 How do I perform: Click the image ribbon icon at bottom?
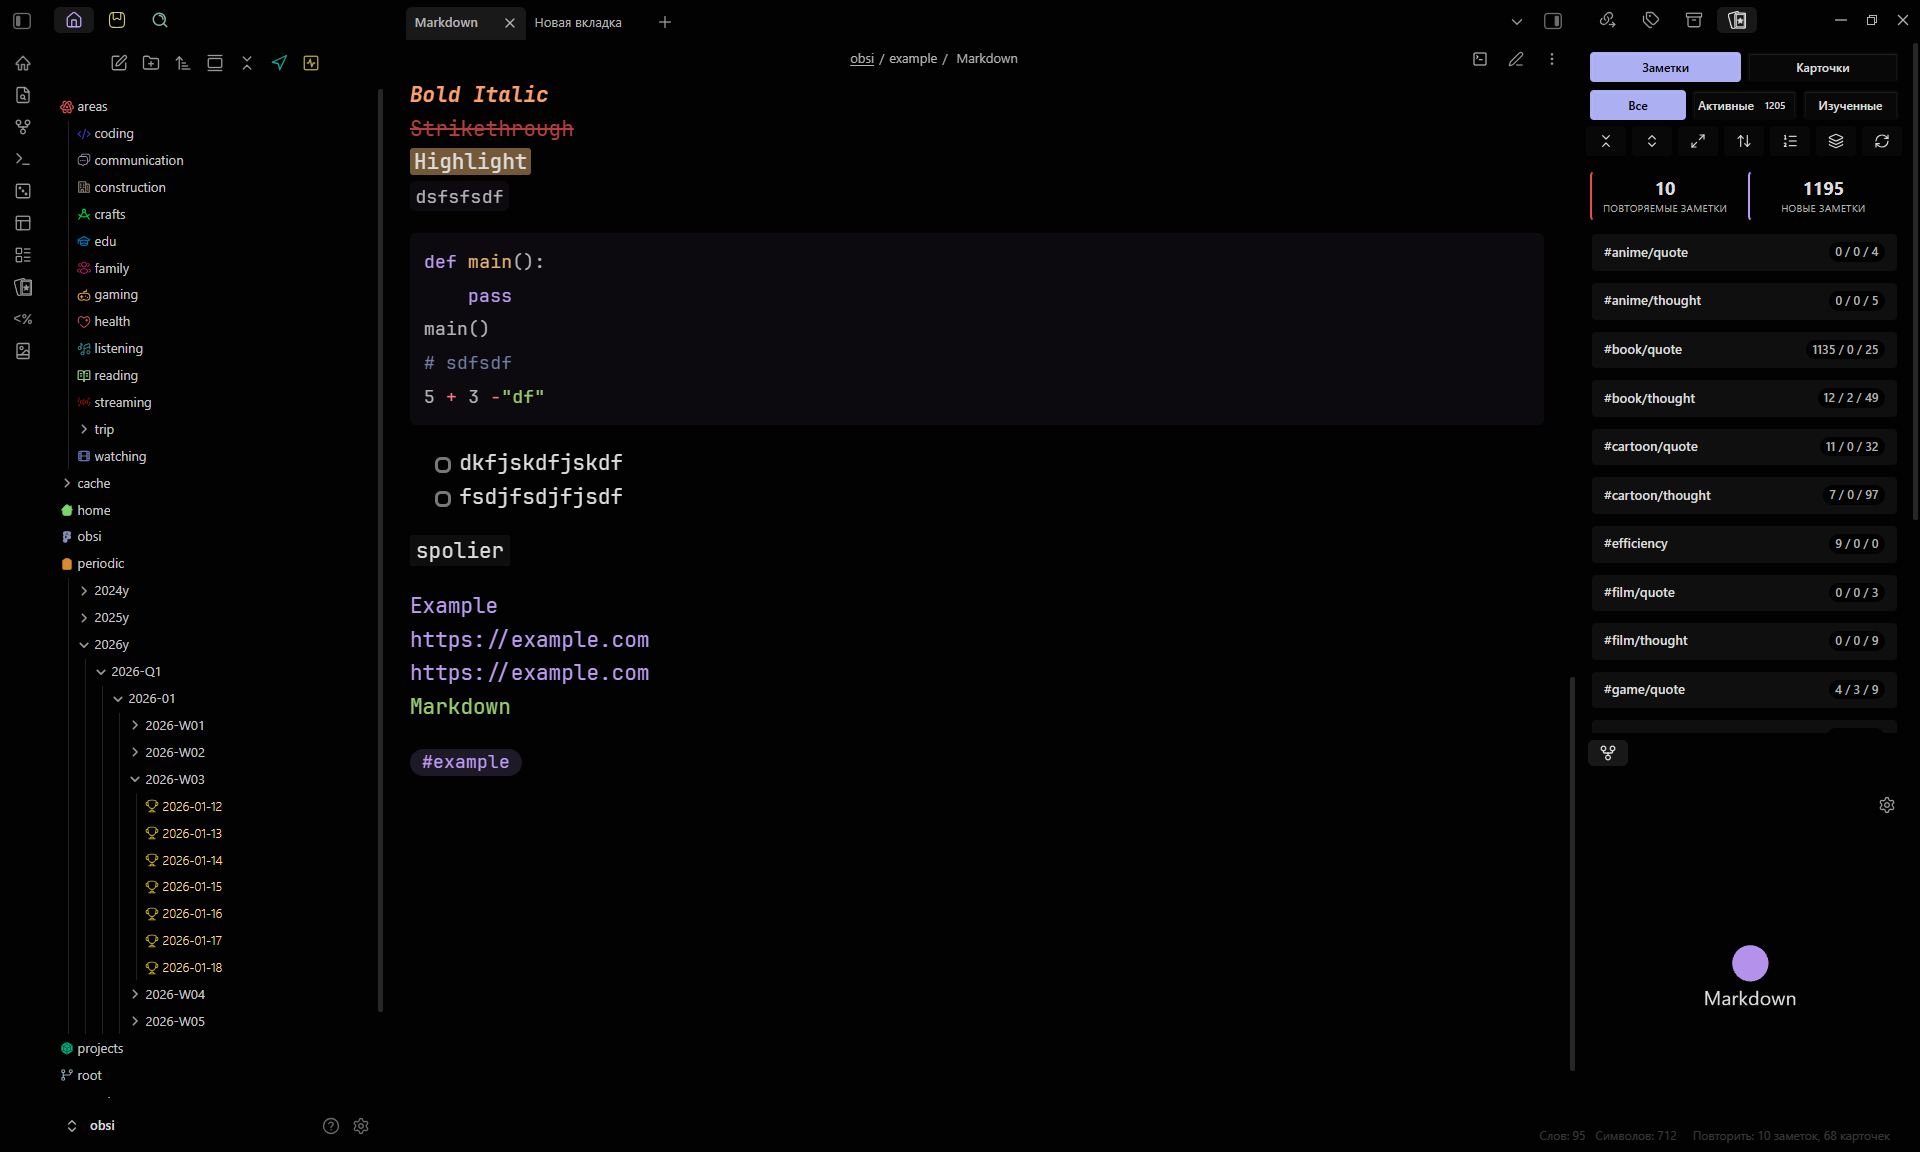23,351
